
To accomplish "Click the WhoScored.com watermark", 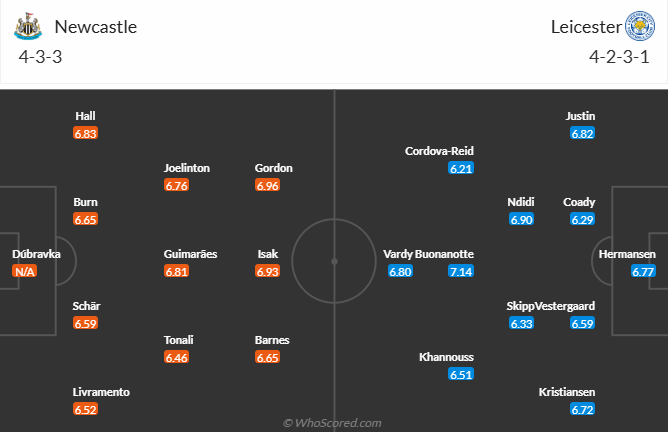I will [332, 423].
